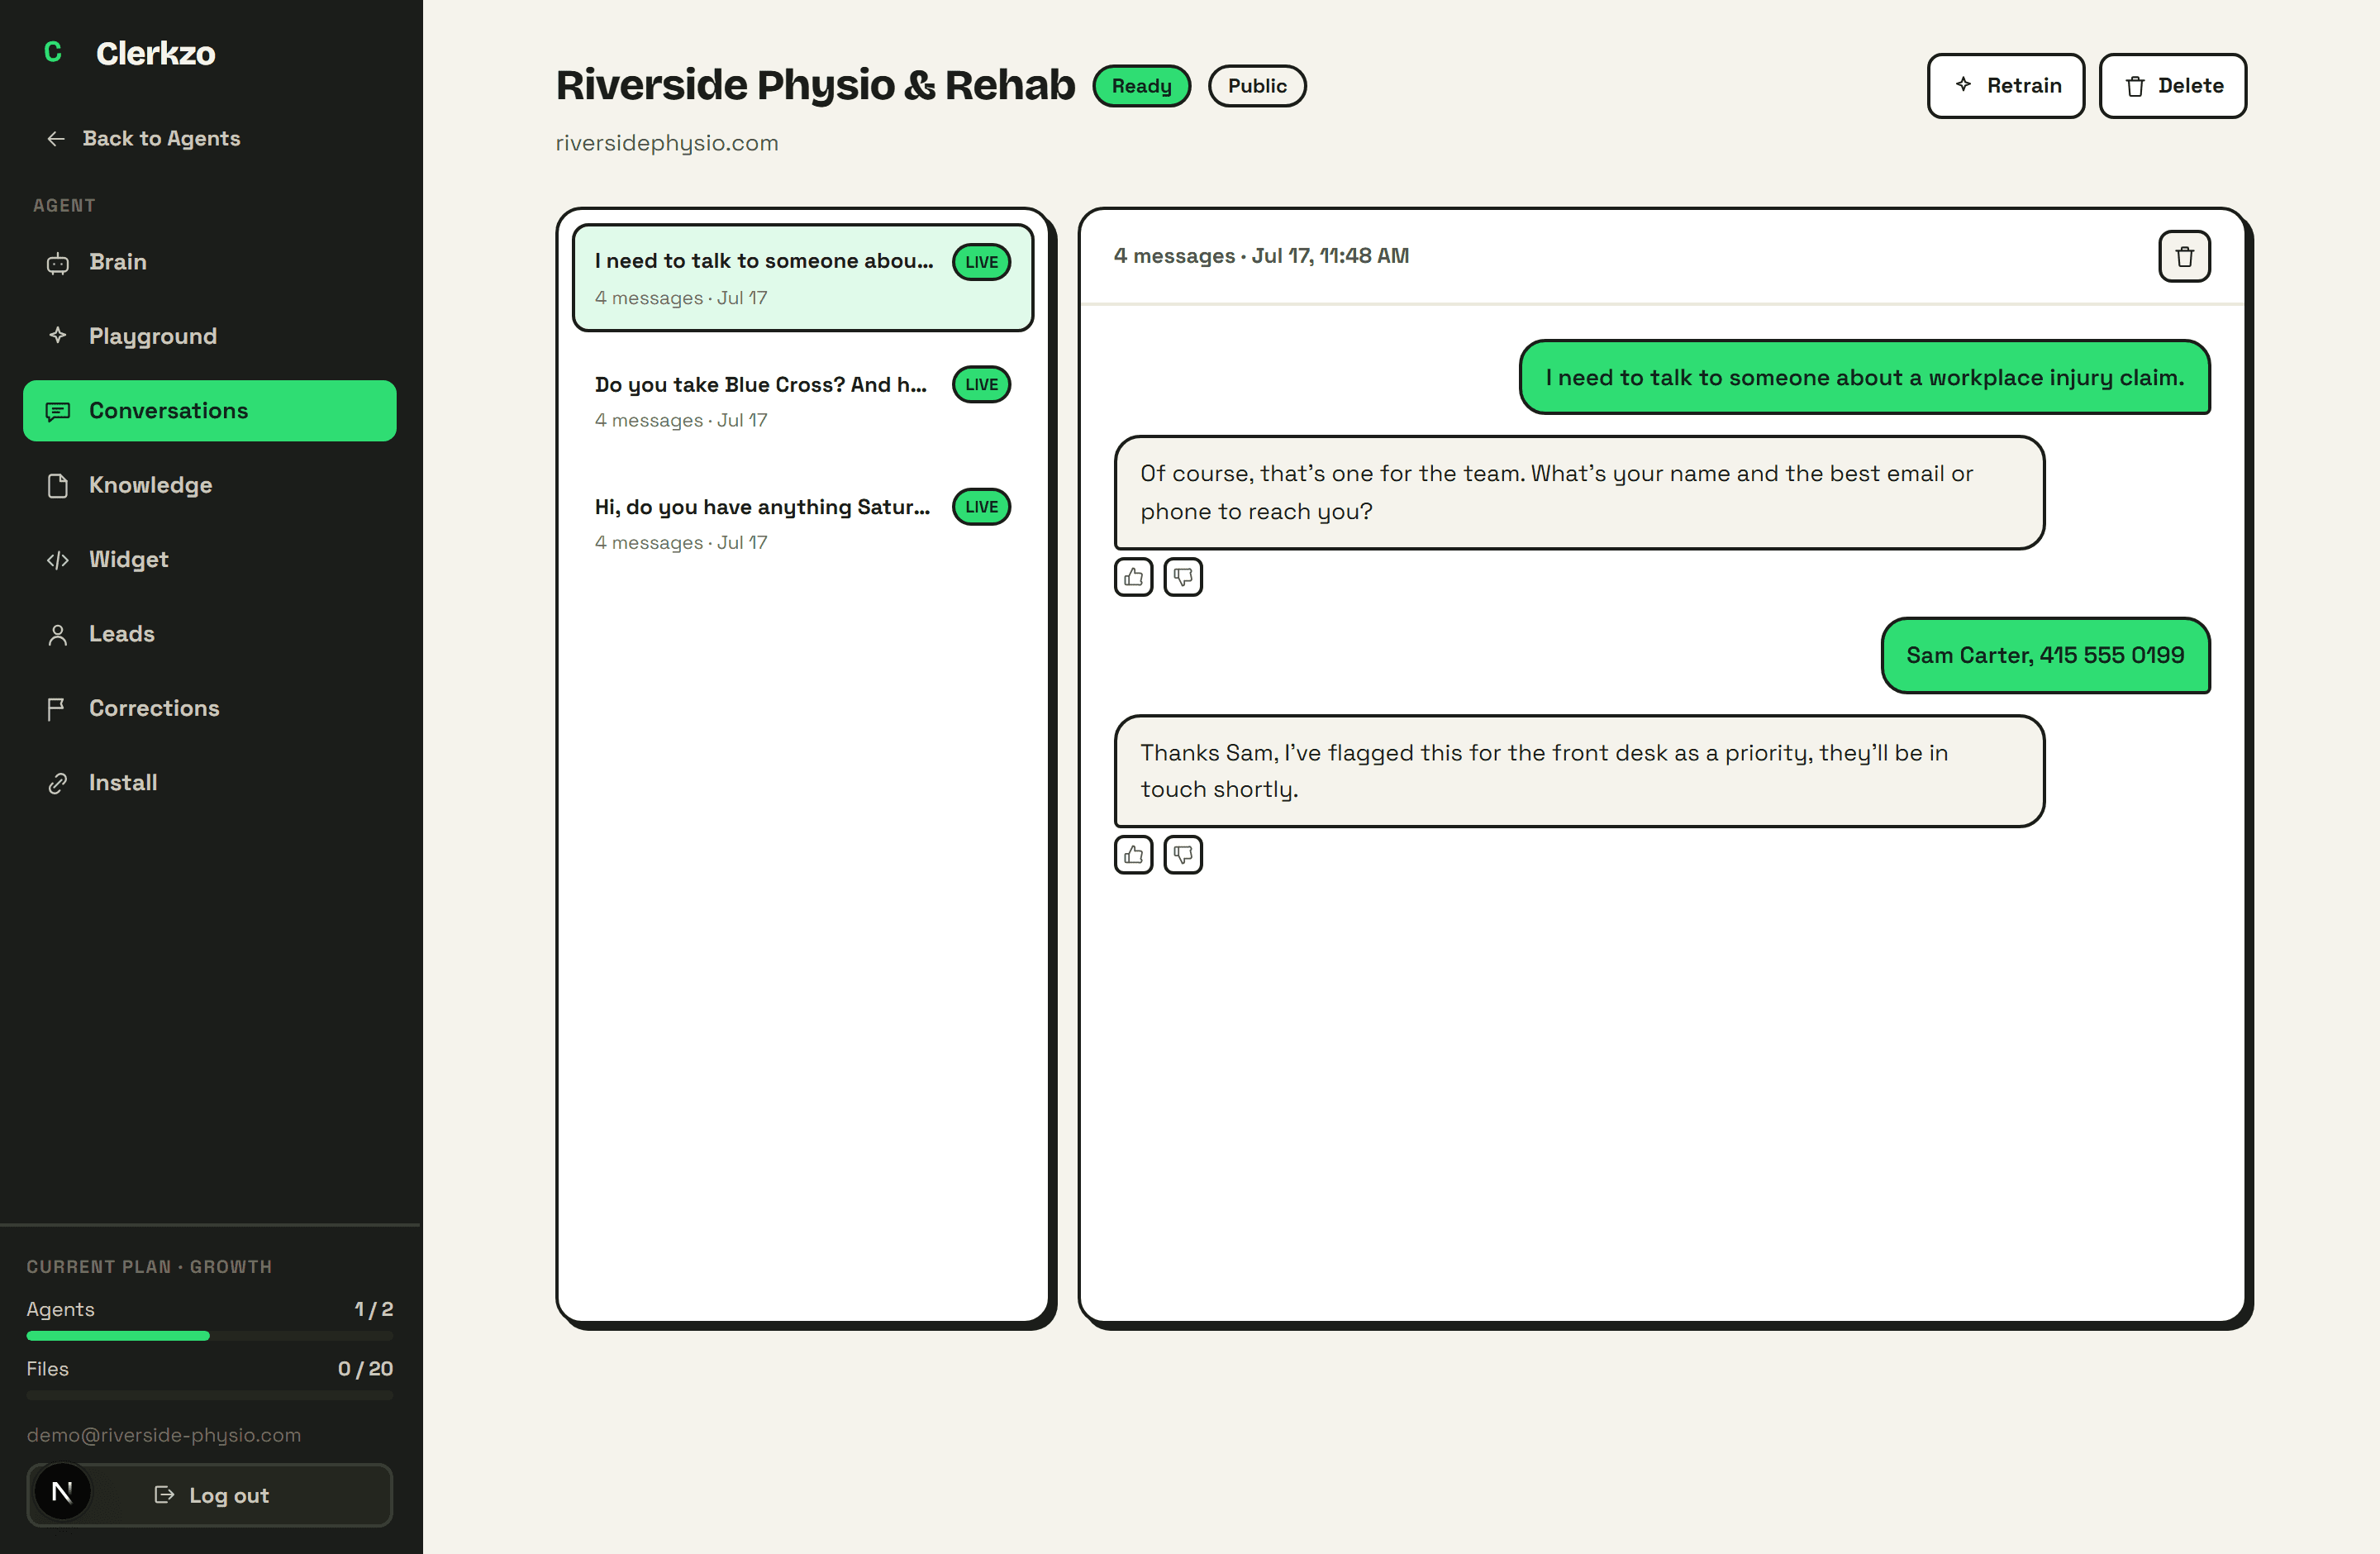
Task: Click the Public visibility badge
Action: coord(1257,86)
